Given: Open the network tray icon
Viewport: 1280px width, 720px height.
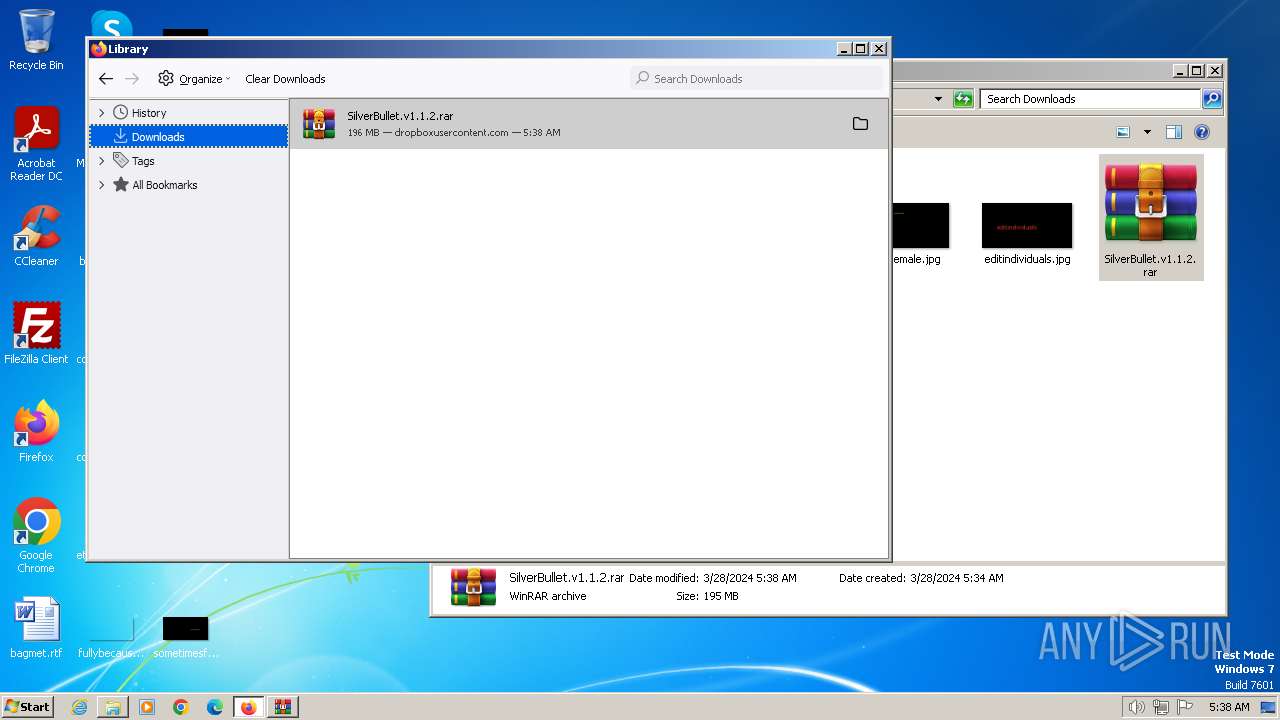Looking at the screenshot, I should pyautogui.click(x=1160, y=707).
